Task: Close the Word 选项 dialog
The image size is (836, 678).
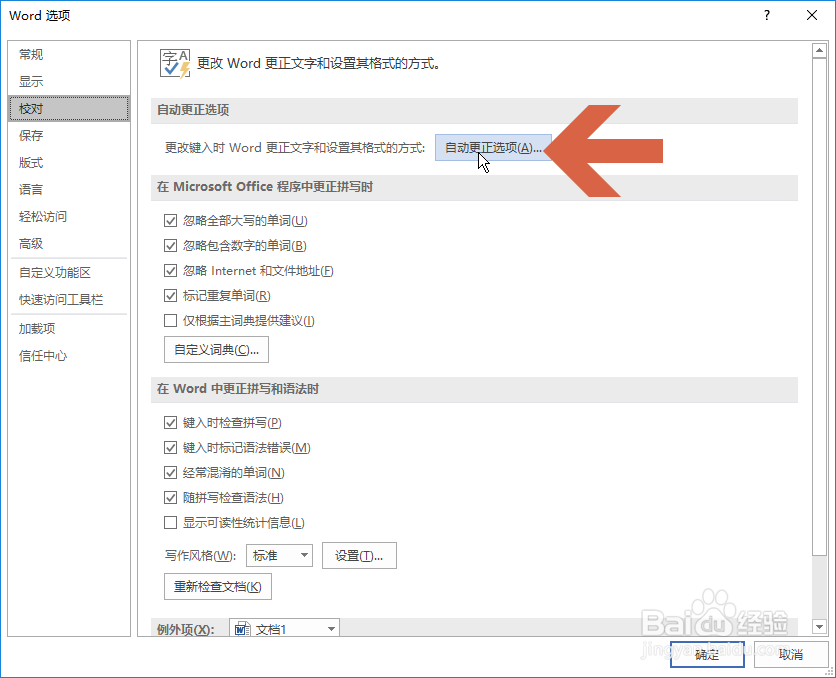Action: click(x=811, y=15)
